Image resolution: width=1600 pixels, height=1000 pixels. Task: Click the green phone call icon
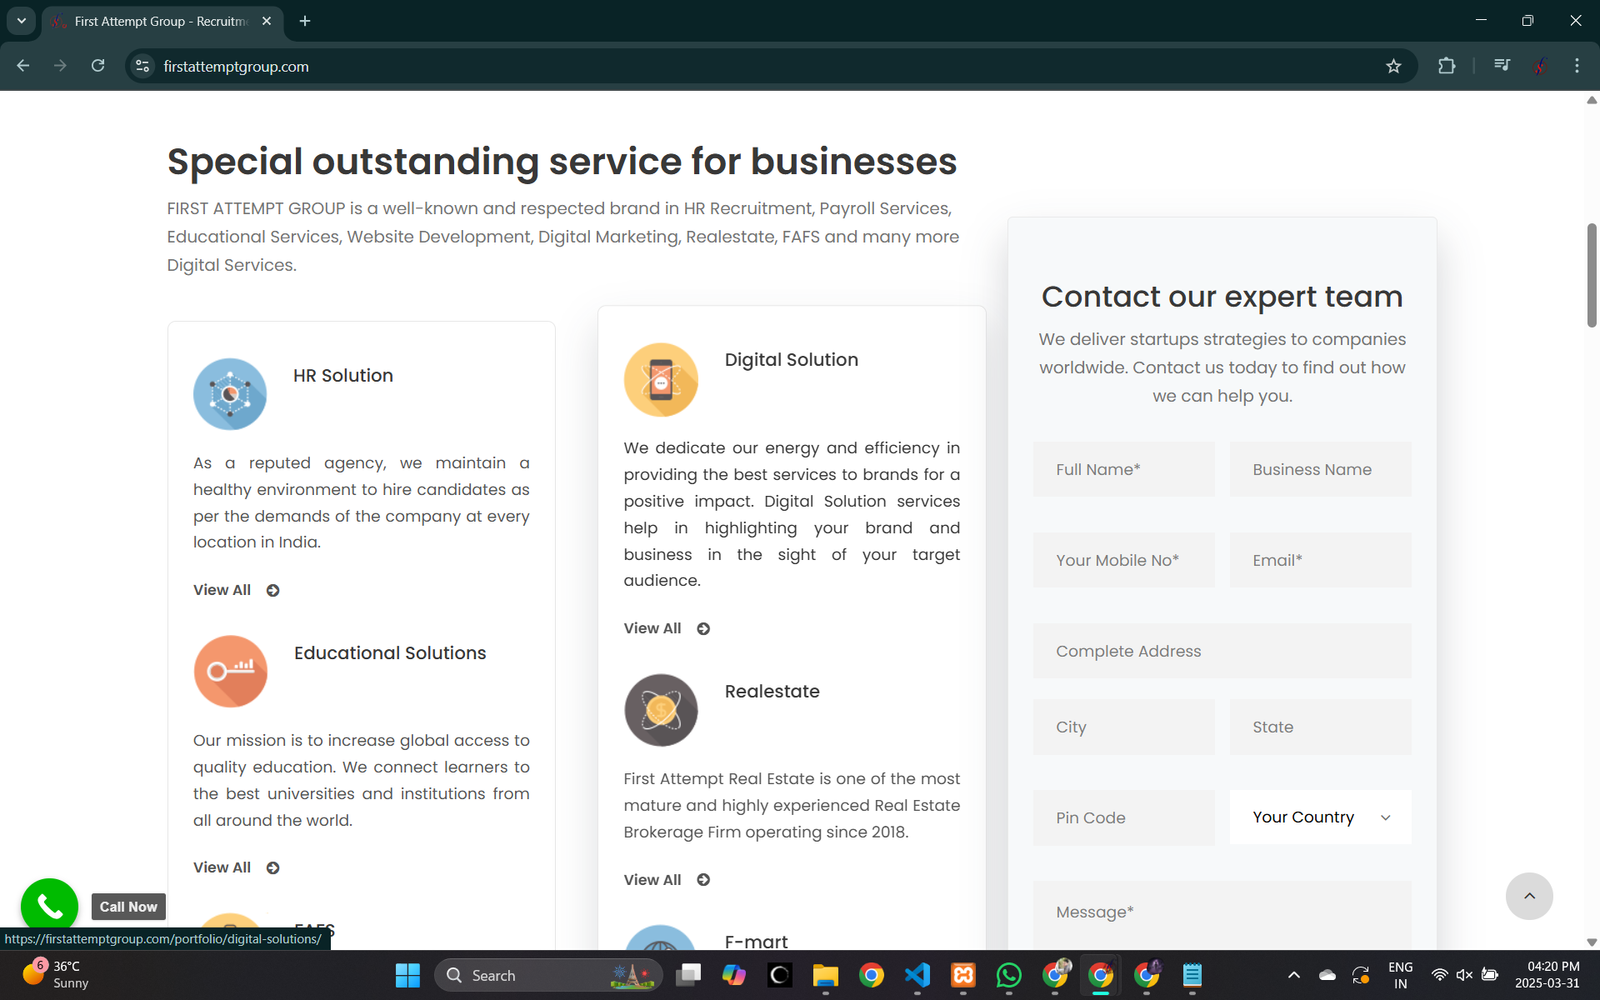50,906
